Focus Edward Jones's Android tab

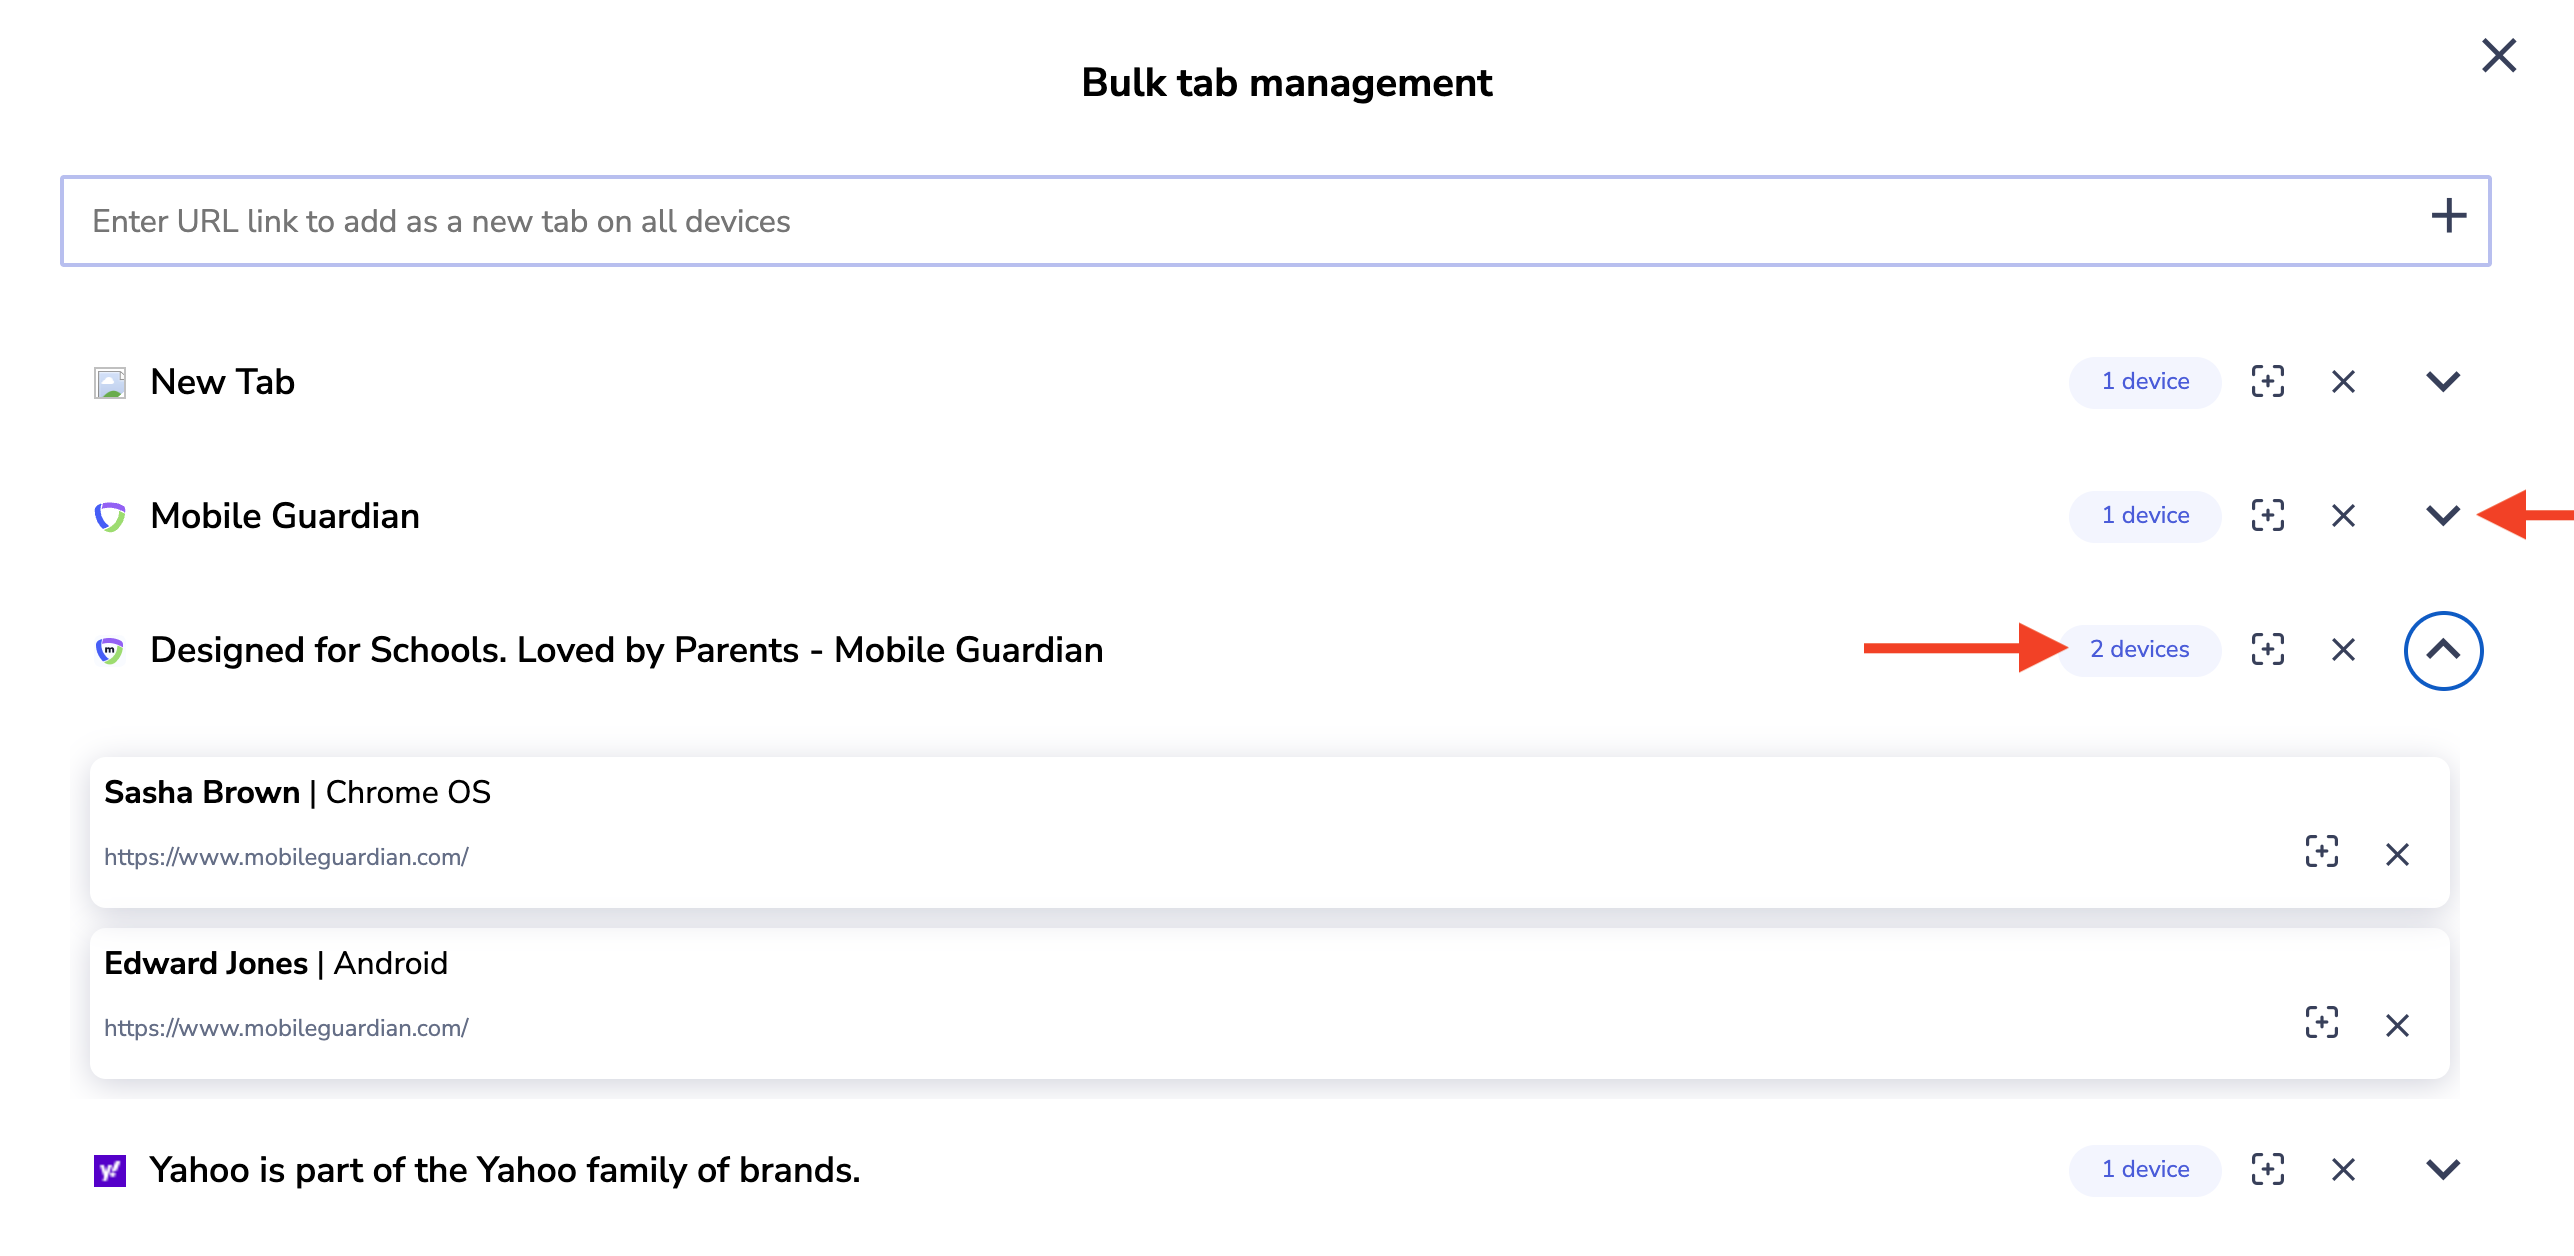[2321, 1023]
